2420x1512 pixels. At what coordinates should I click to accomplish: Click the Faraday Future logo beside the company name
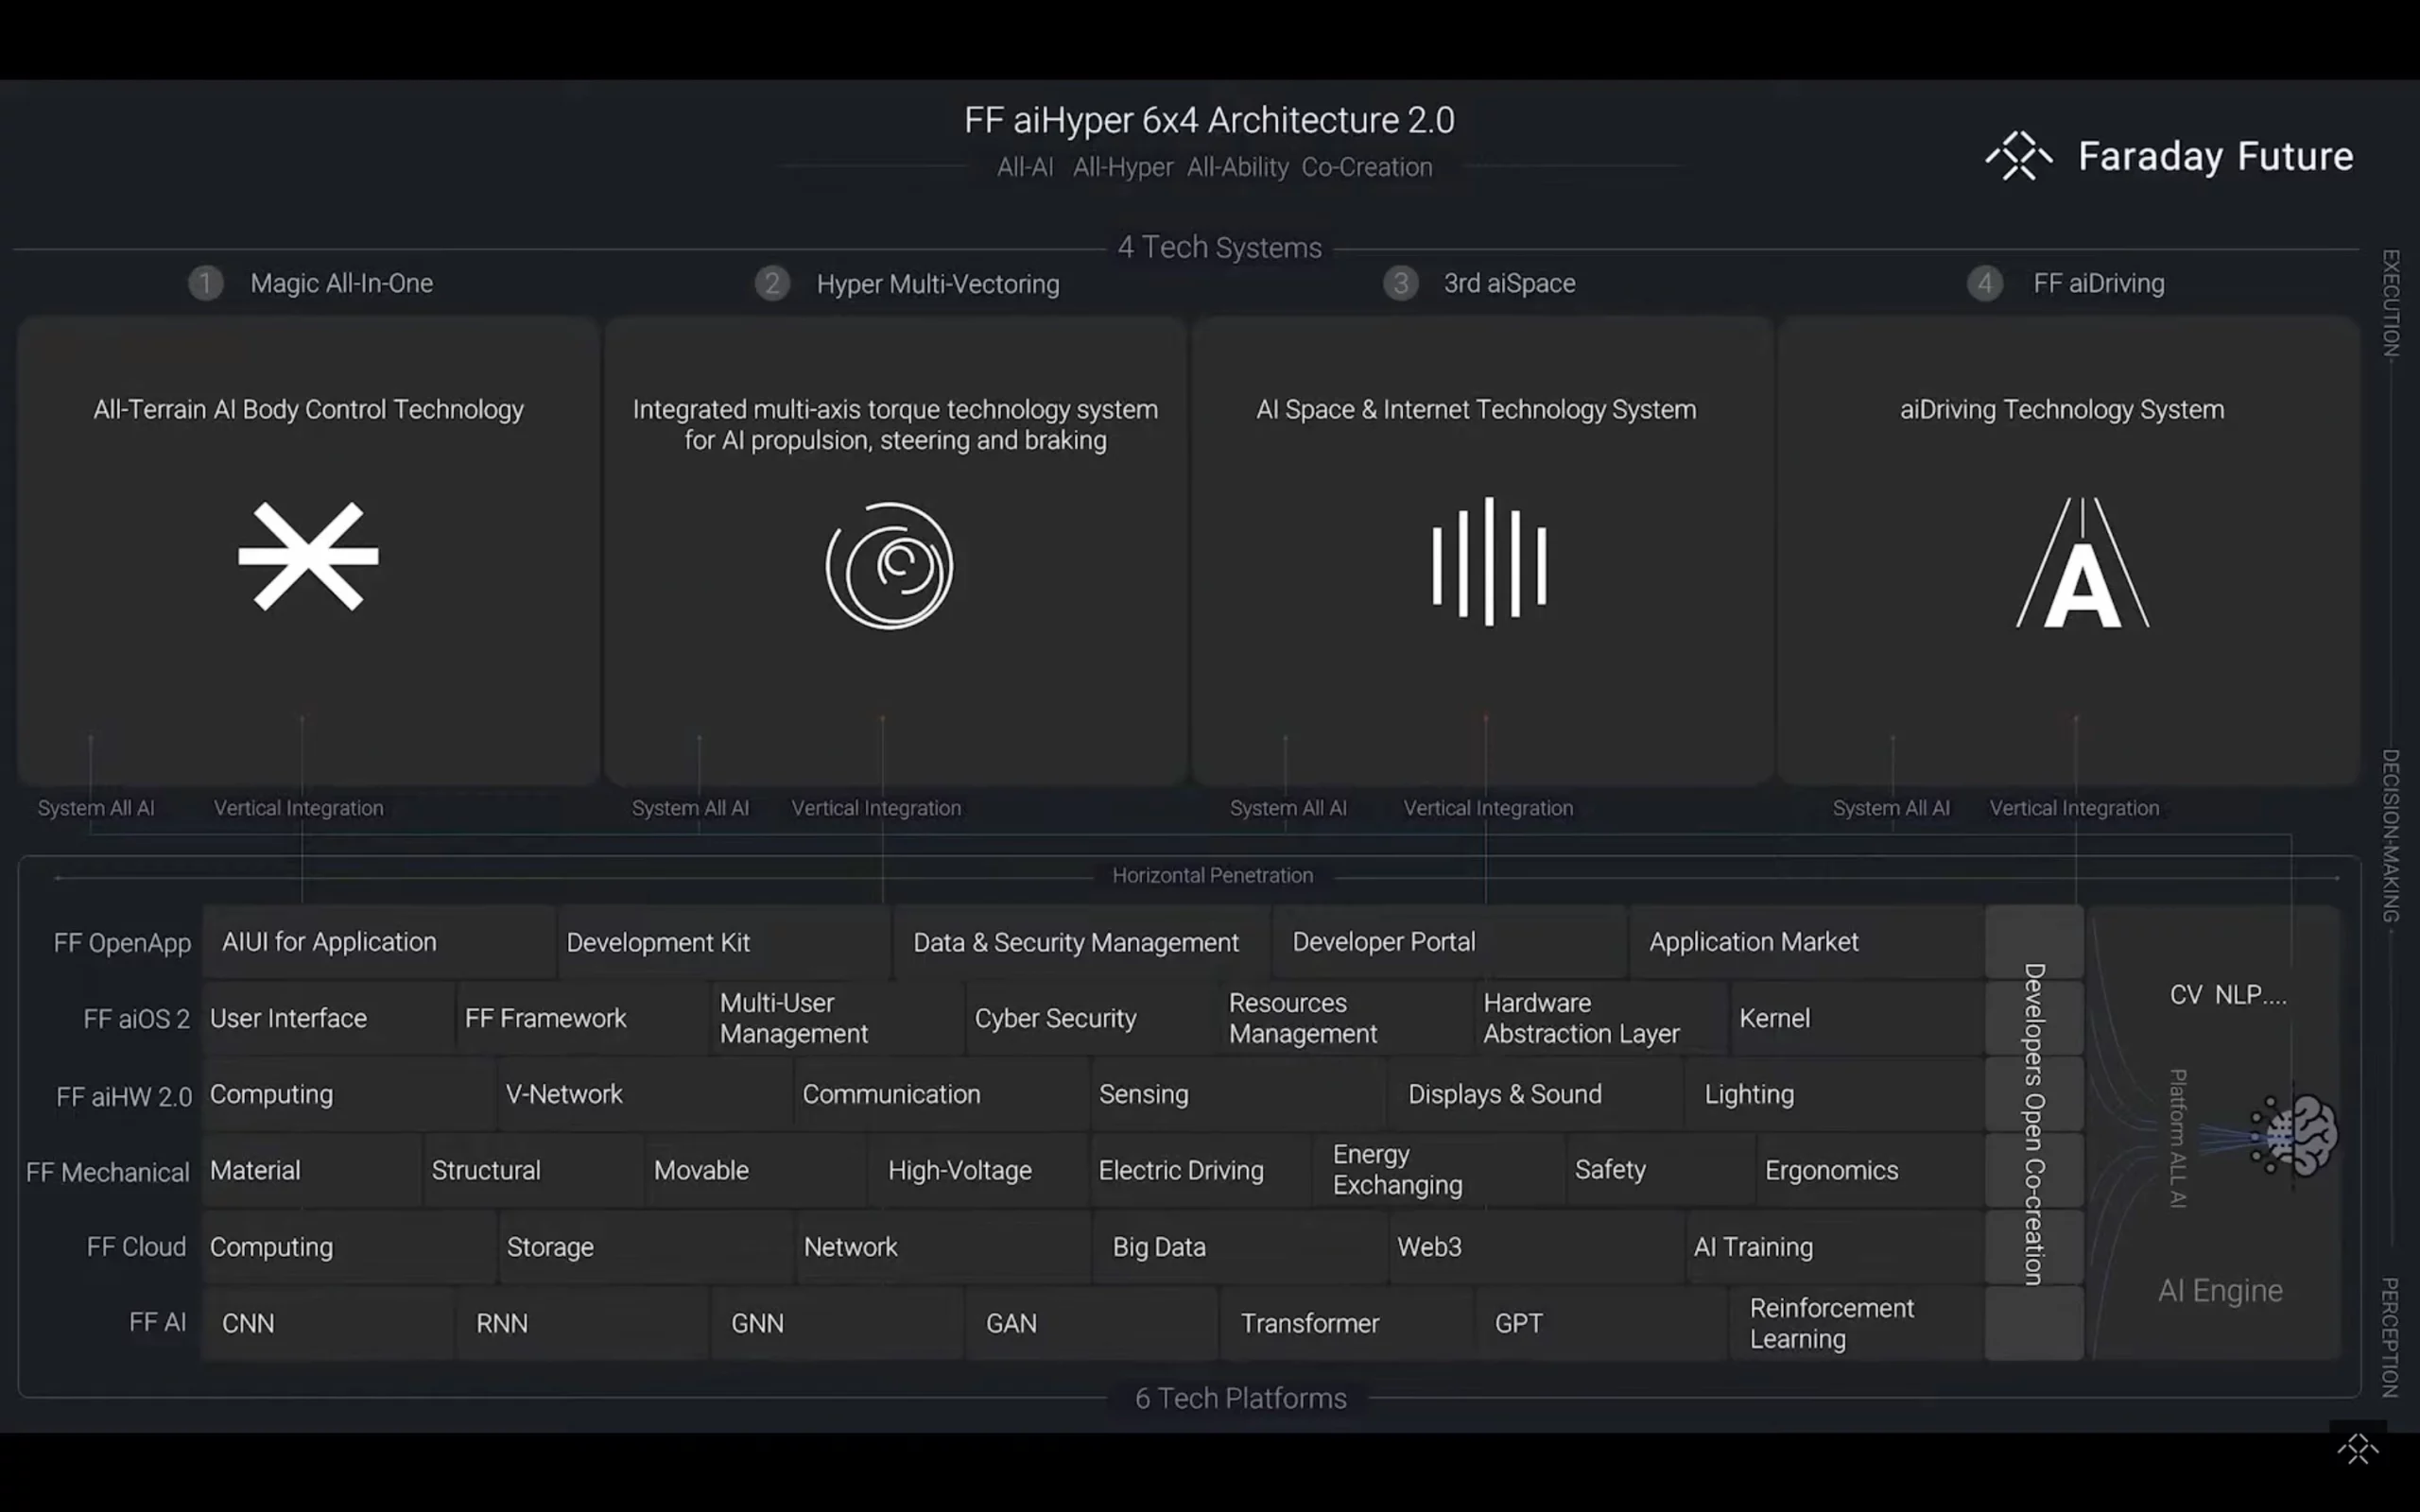pyautogui.click(x=2018, y=156)
